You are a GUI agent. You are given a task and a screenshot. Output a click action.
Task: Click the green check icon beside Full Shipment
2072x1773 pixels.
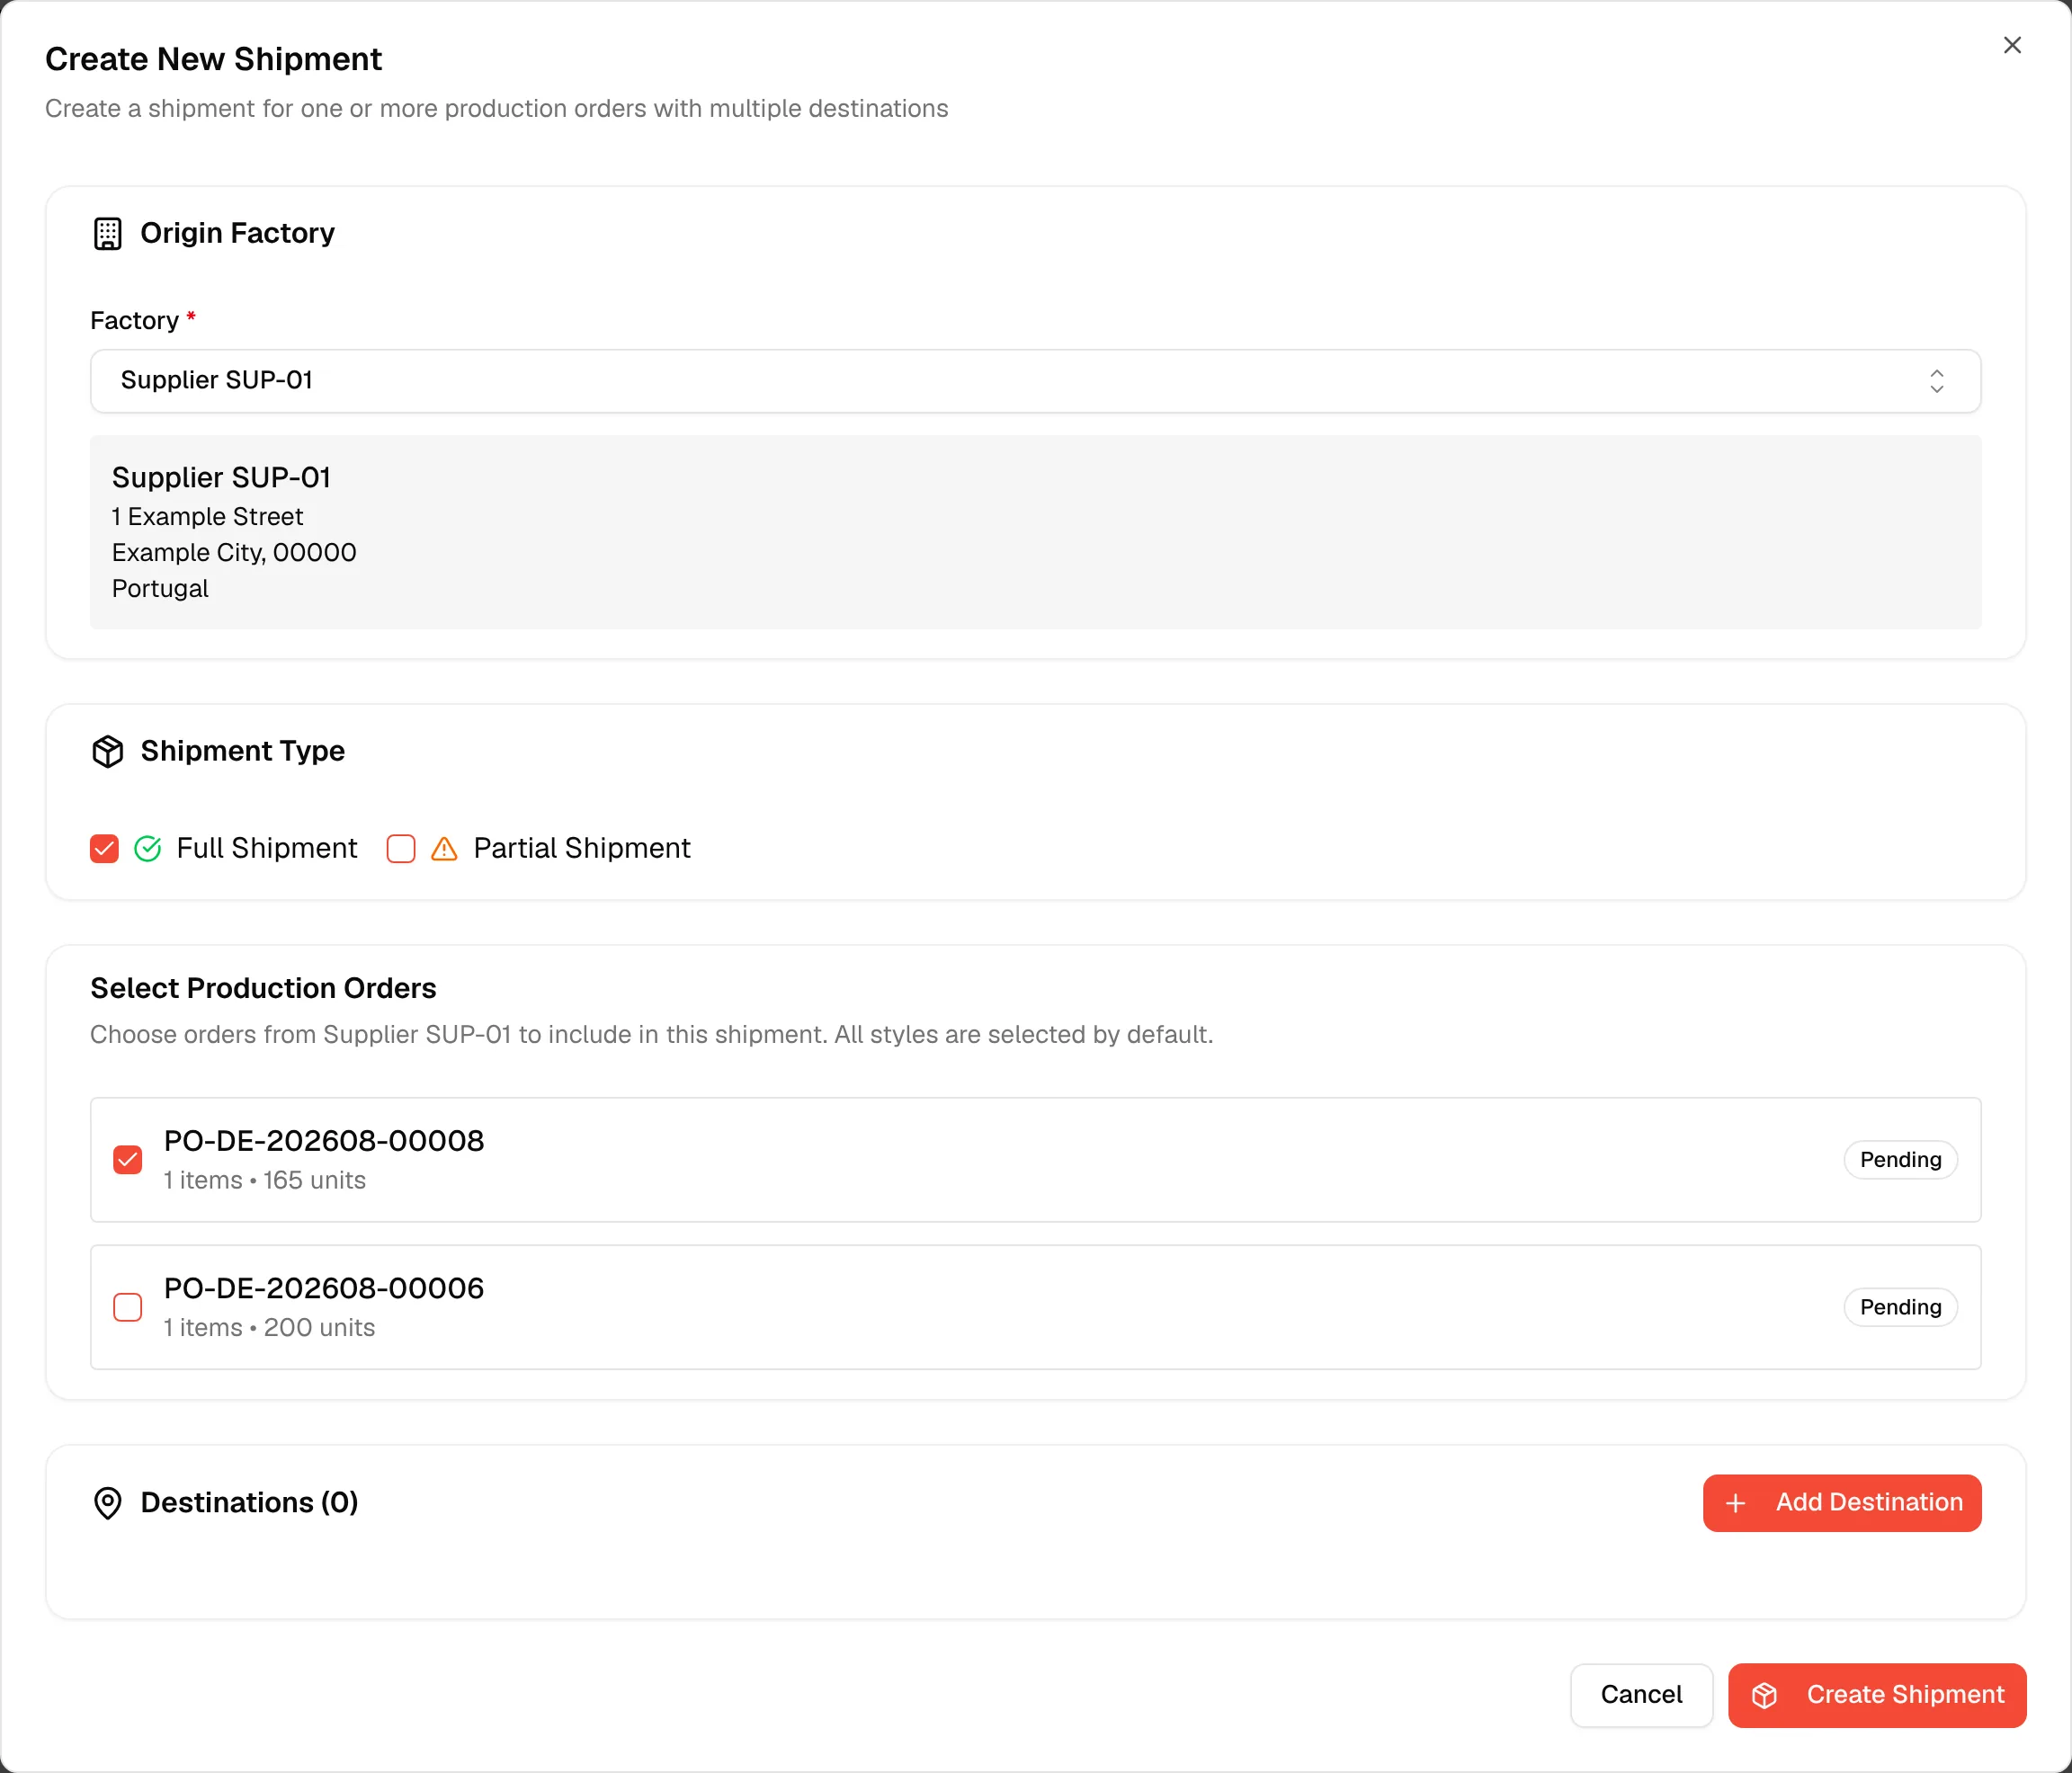point(148,848)
